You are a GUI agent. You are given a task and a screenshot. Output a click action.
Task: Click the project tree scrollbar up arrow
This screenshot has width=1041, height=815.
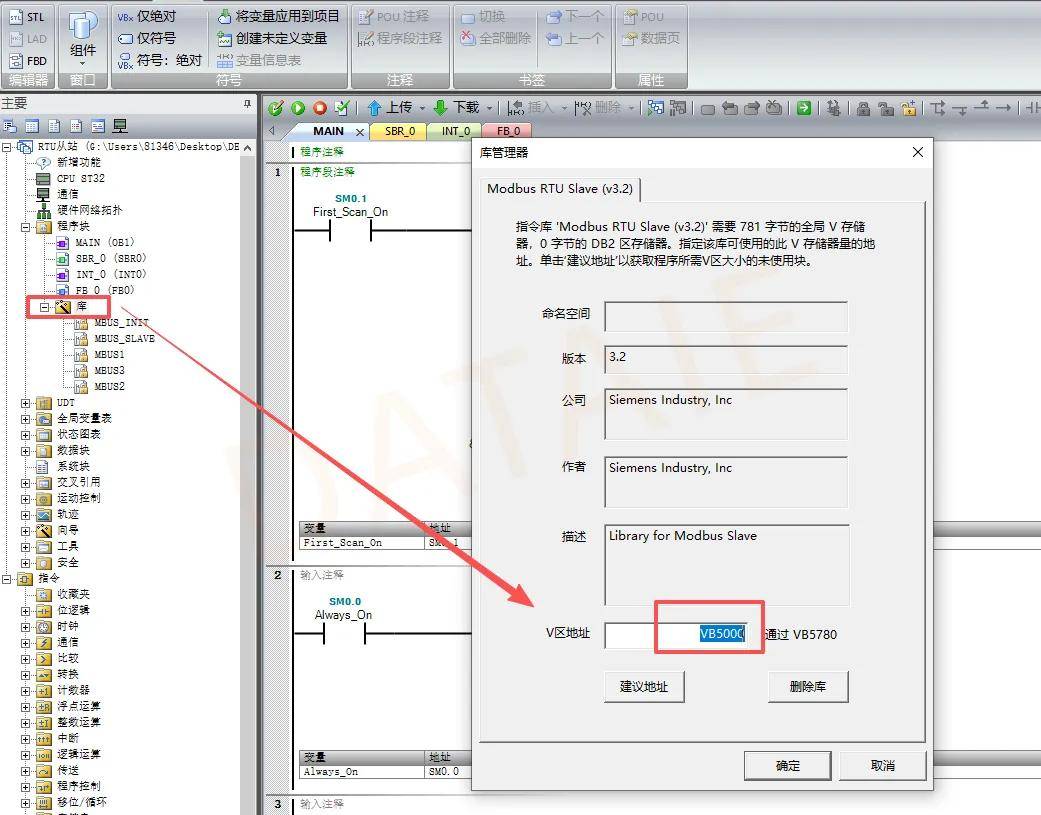[248, 147]
